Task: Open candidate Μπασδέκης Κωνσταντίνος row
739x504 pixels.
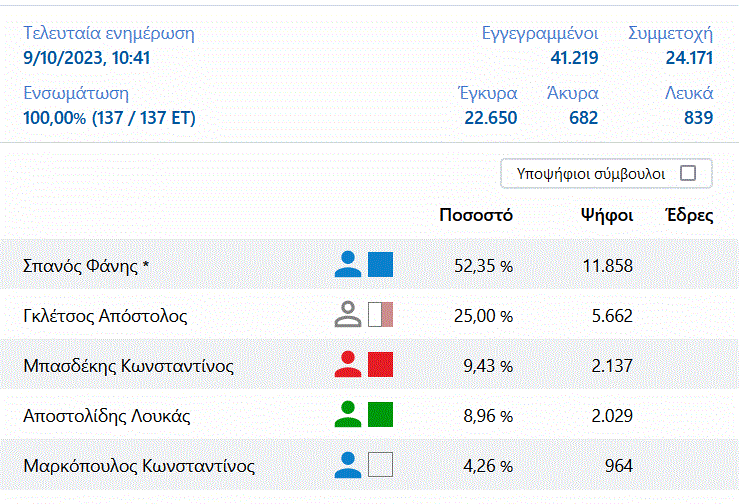Action: tap(128, 366)
